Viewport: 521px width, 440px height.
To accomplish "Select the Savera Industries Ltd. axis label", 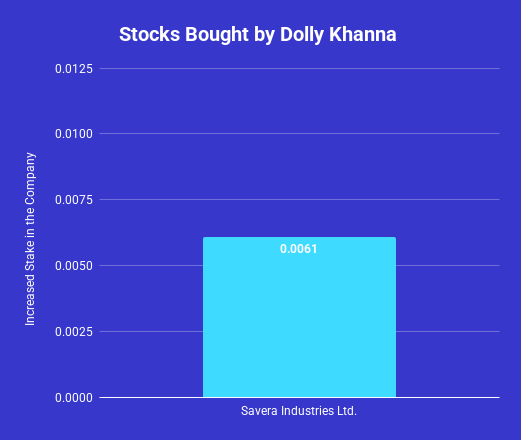I will click(x=299, y=411).
